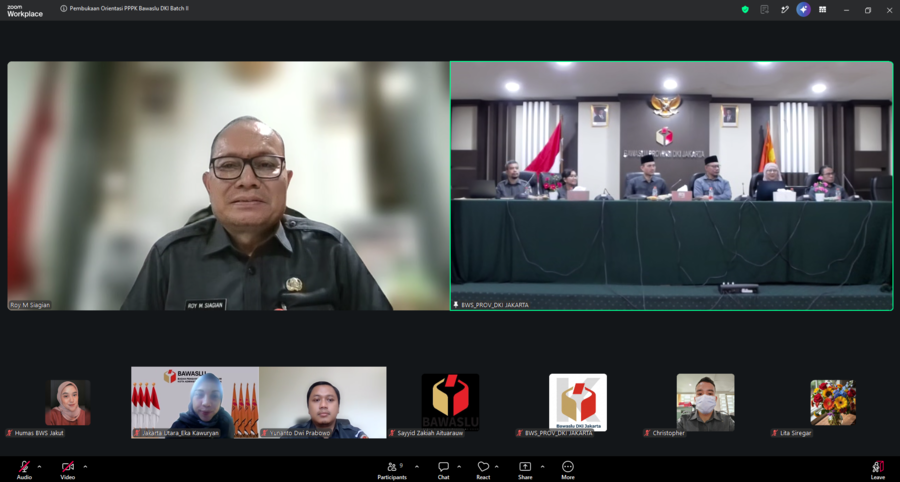Click the 'Yunanto Dwi Prabowo' name label

click(x=300, y=433)
